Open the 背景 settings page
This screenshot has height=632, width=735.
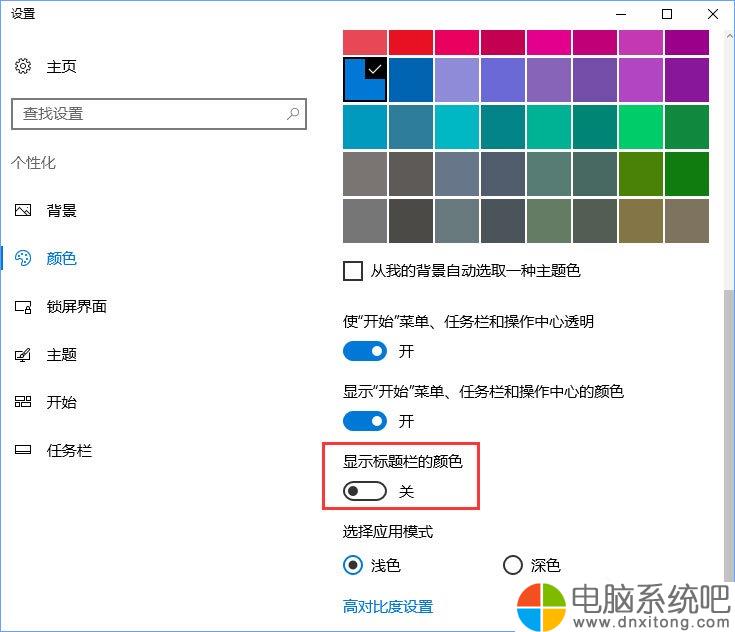(x=61, y=210)
